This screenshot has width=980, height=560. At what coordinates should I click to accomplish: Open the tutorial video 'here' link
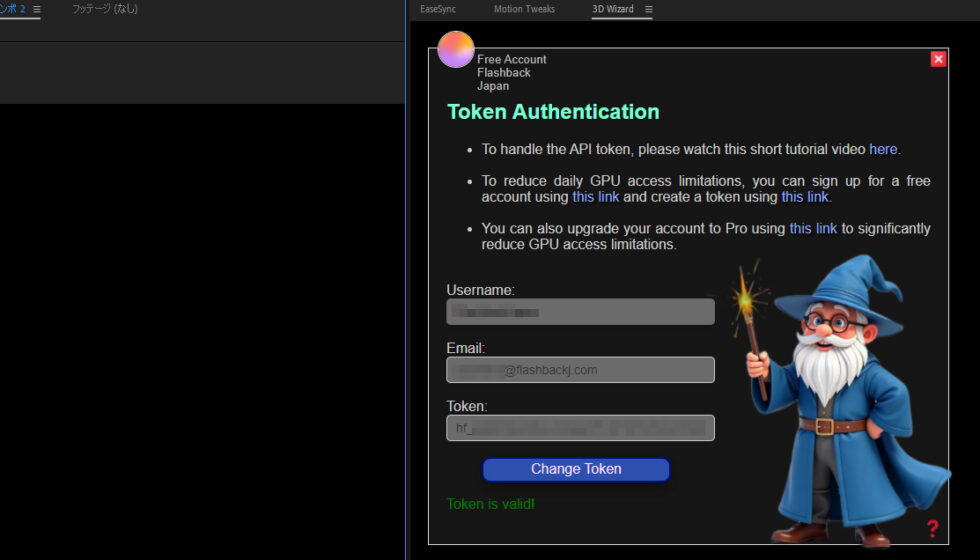[883, 149]
